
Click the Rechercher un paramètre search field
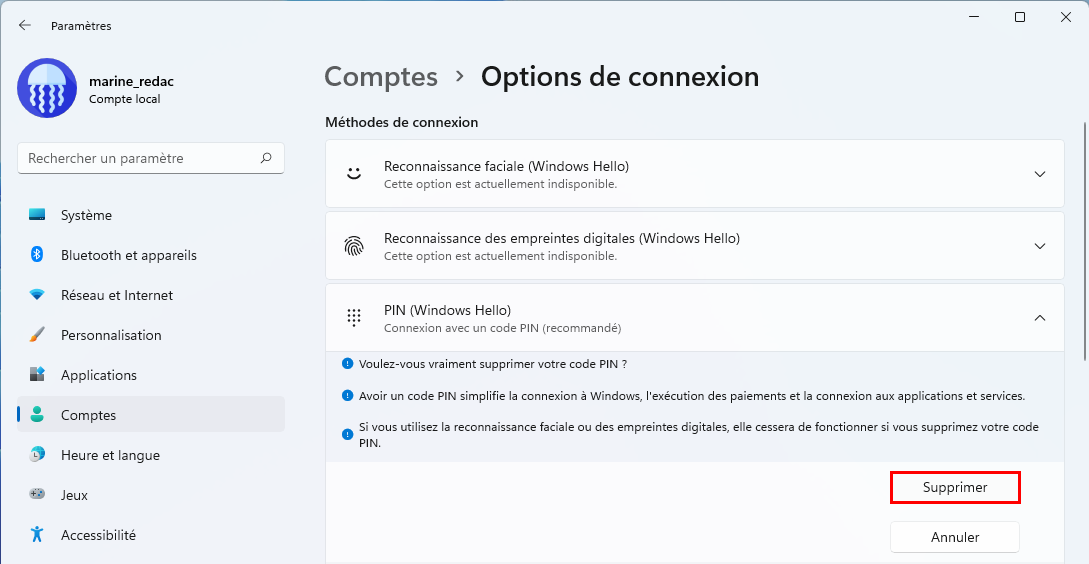tap(151, 158)
